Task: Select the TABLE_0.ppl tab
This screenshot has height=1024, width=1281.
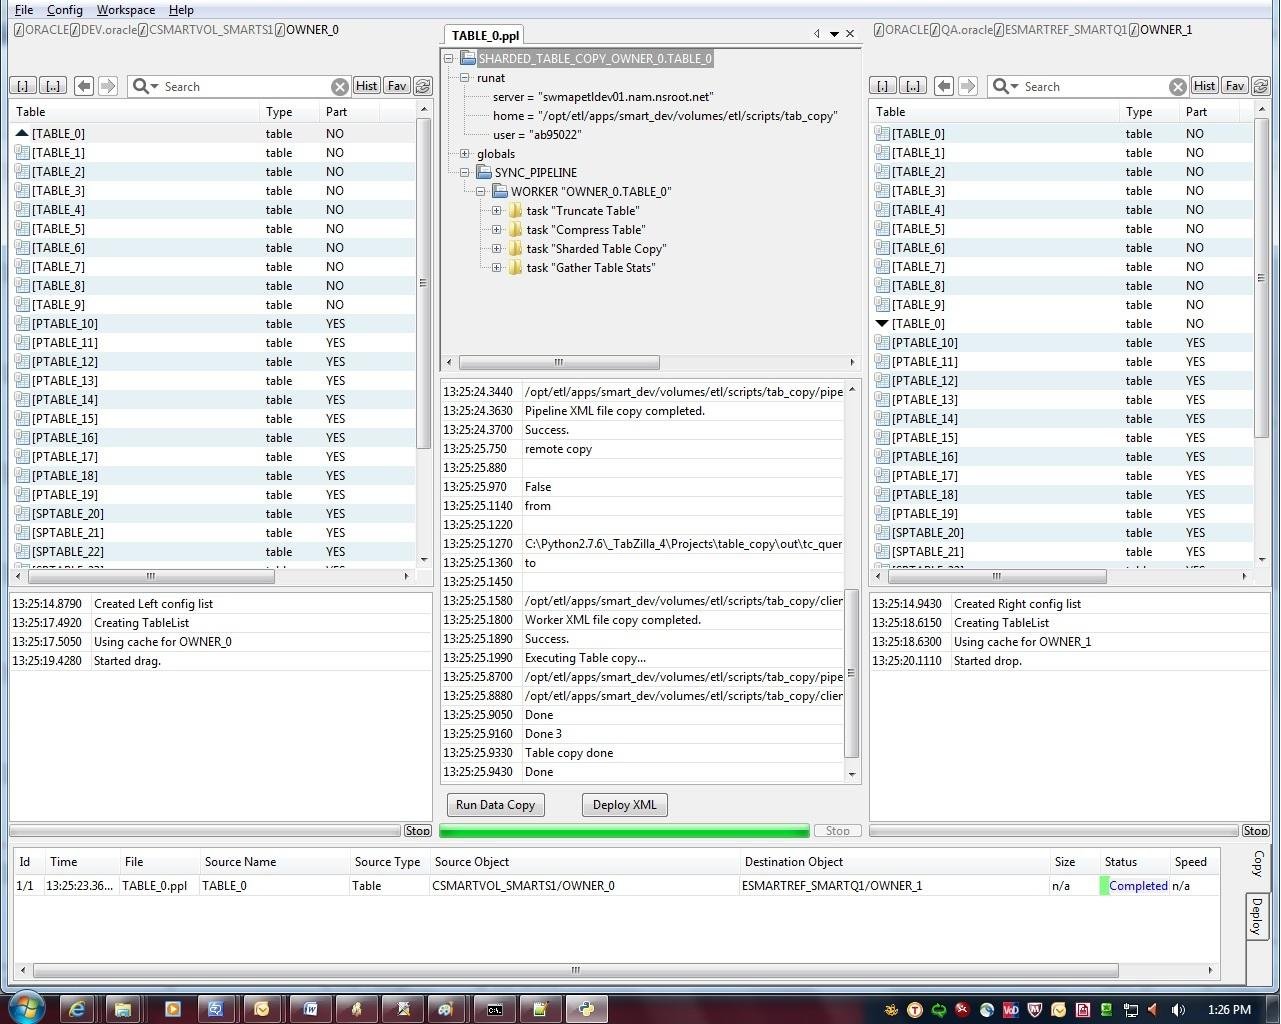Action: (485, 35)
